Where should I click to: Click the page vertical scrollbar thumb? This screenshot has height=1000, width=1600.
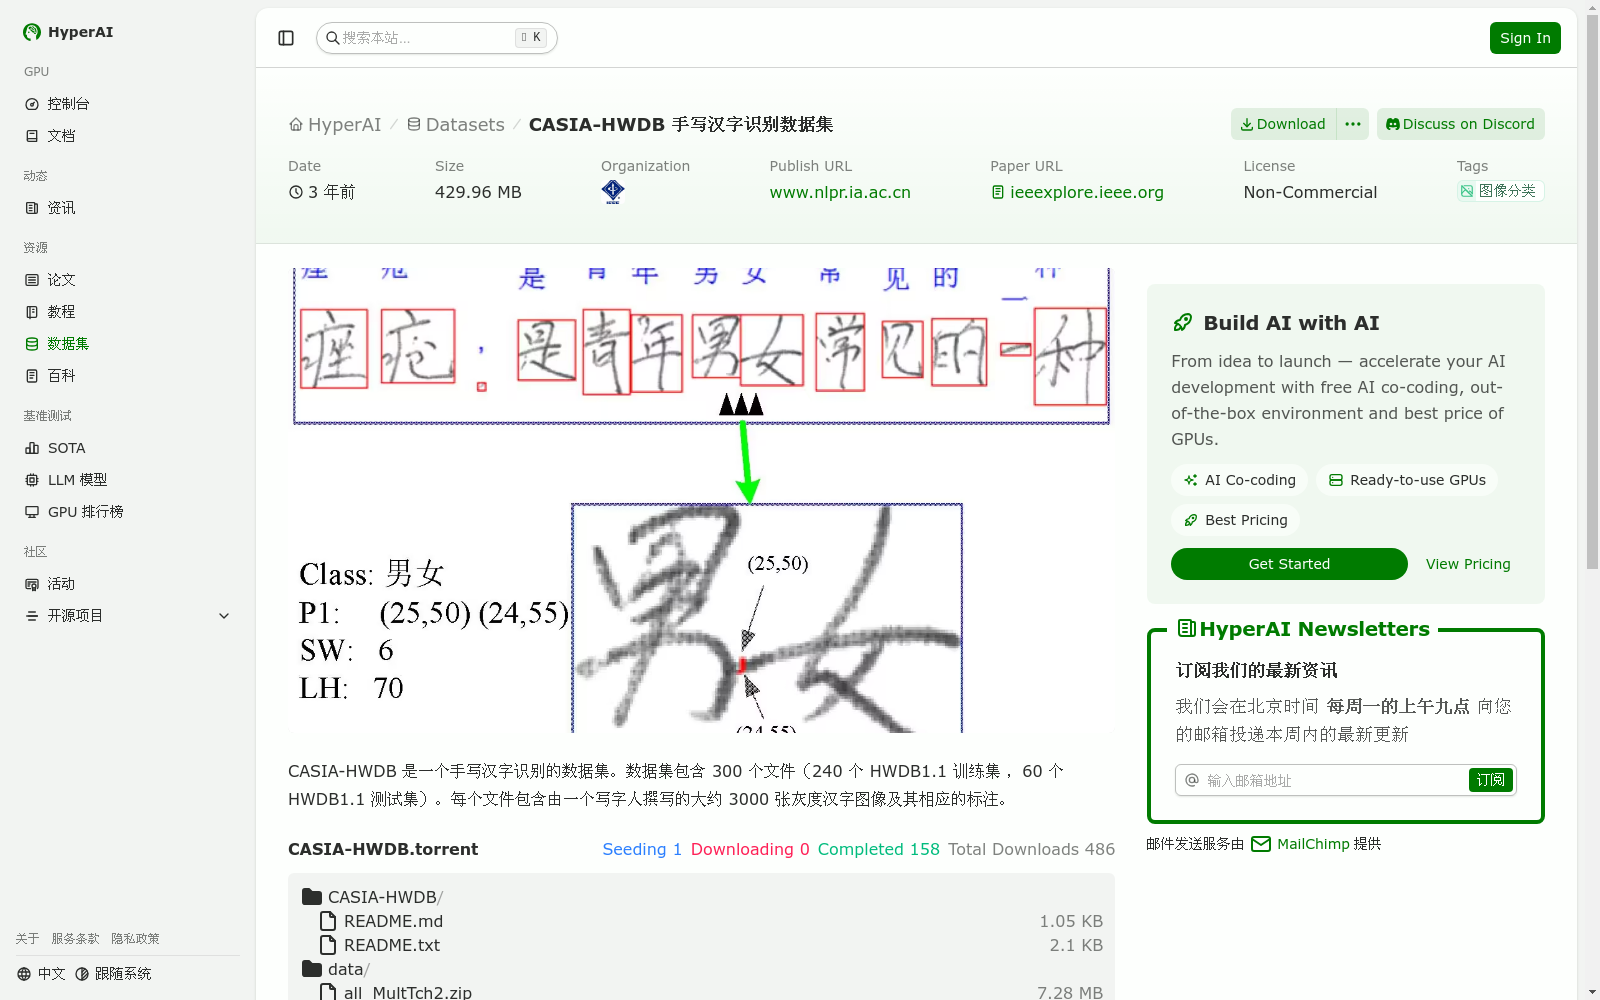click(1592, 292)
